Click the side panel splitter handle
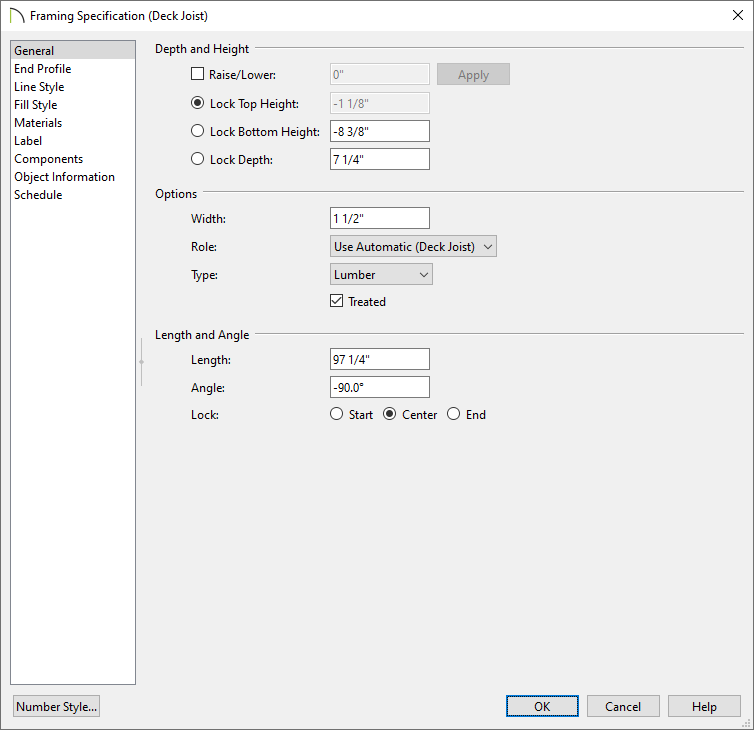This screenshot has width=754, height=730. (141, 362)
